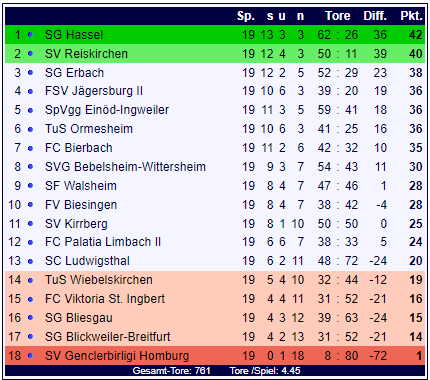Open the FC Viktoria St. Ingbert entry
This screenshot has width=430, height=380.
(105, 299)
